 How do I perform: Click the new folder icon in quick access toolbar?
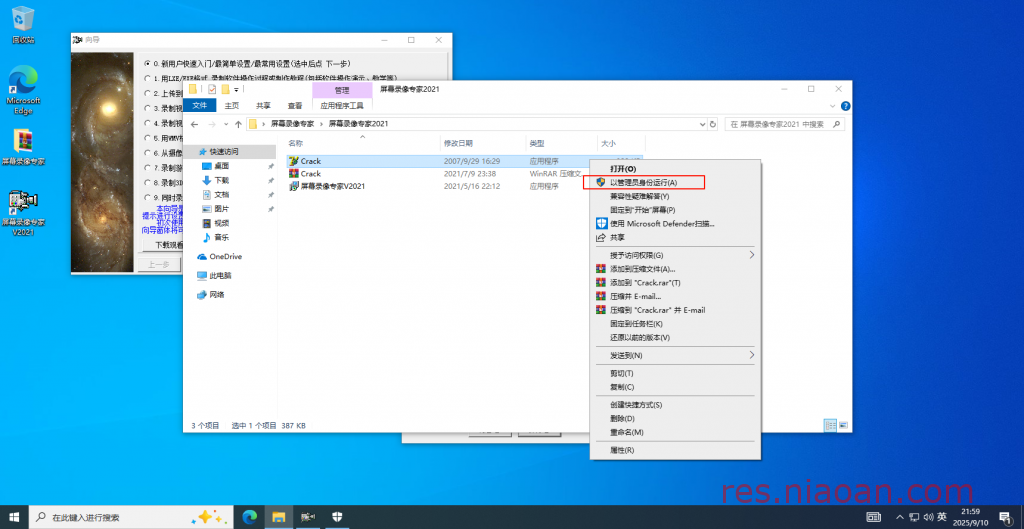225,89
